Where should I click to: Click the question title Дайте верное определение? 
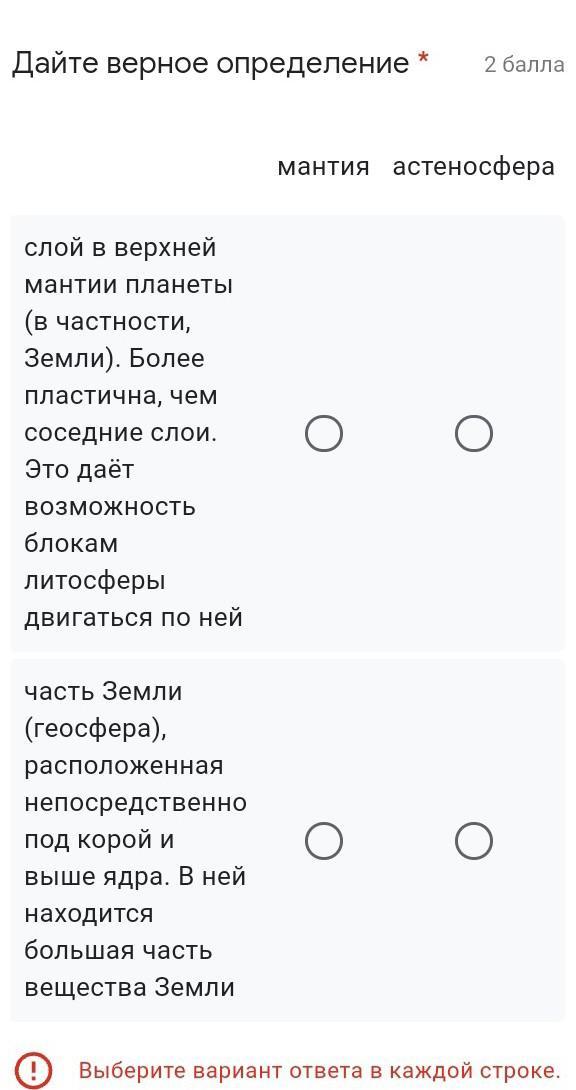211,64
